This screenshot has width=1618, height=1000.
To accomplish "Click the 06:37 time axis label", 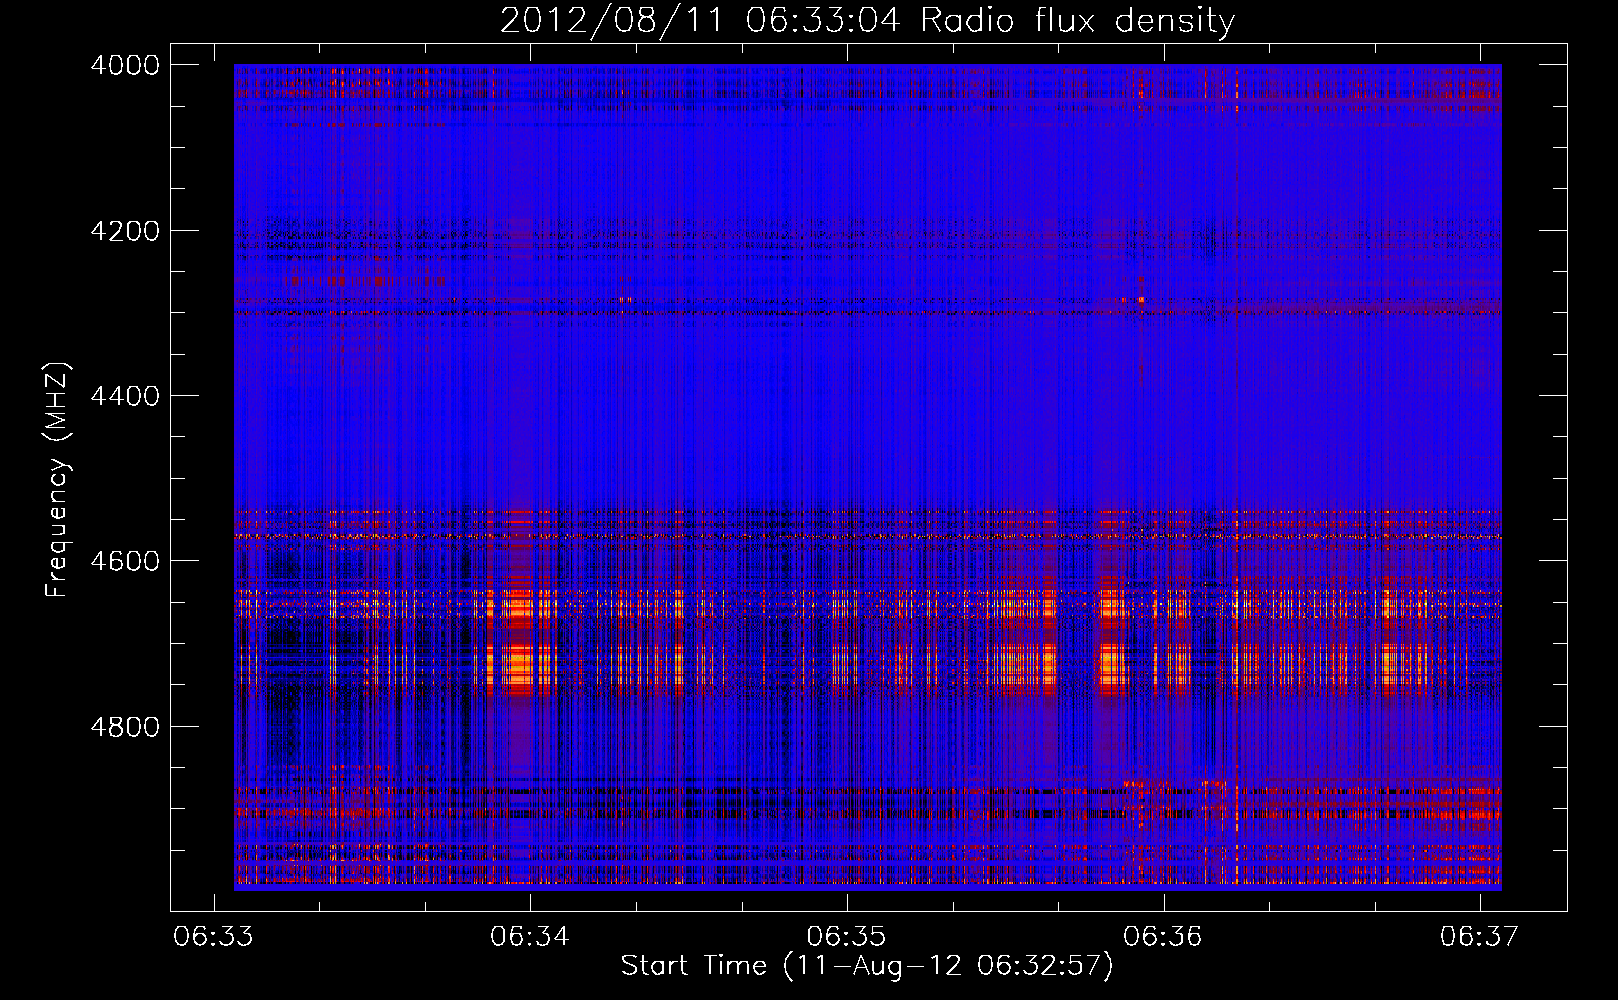I will click(x=1479, y=936).
